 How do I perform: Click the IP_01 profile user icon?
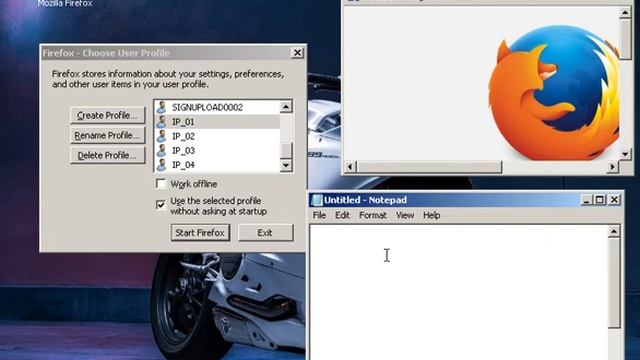point(162,122)
